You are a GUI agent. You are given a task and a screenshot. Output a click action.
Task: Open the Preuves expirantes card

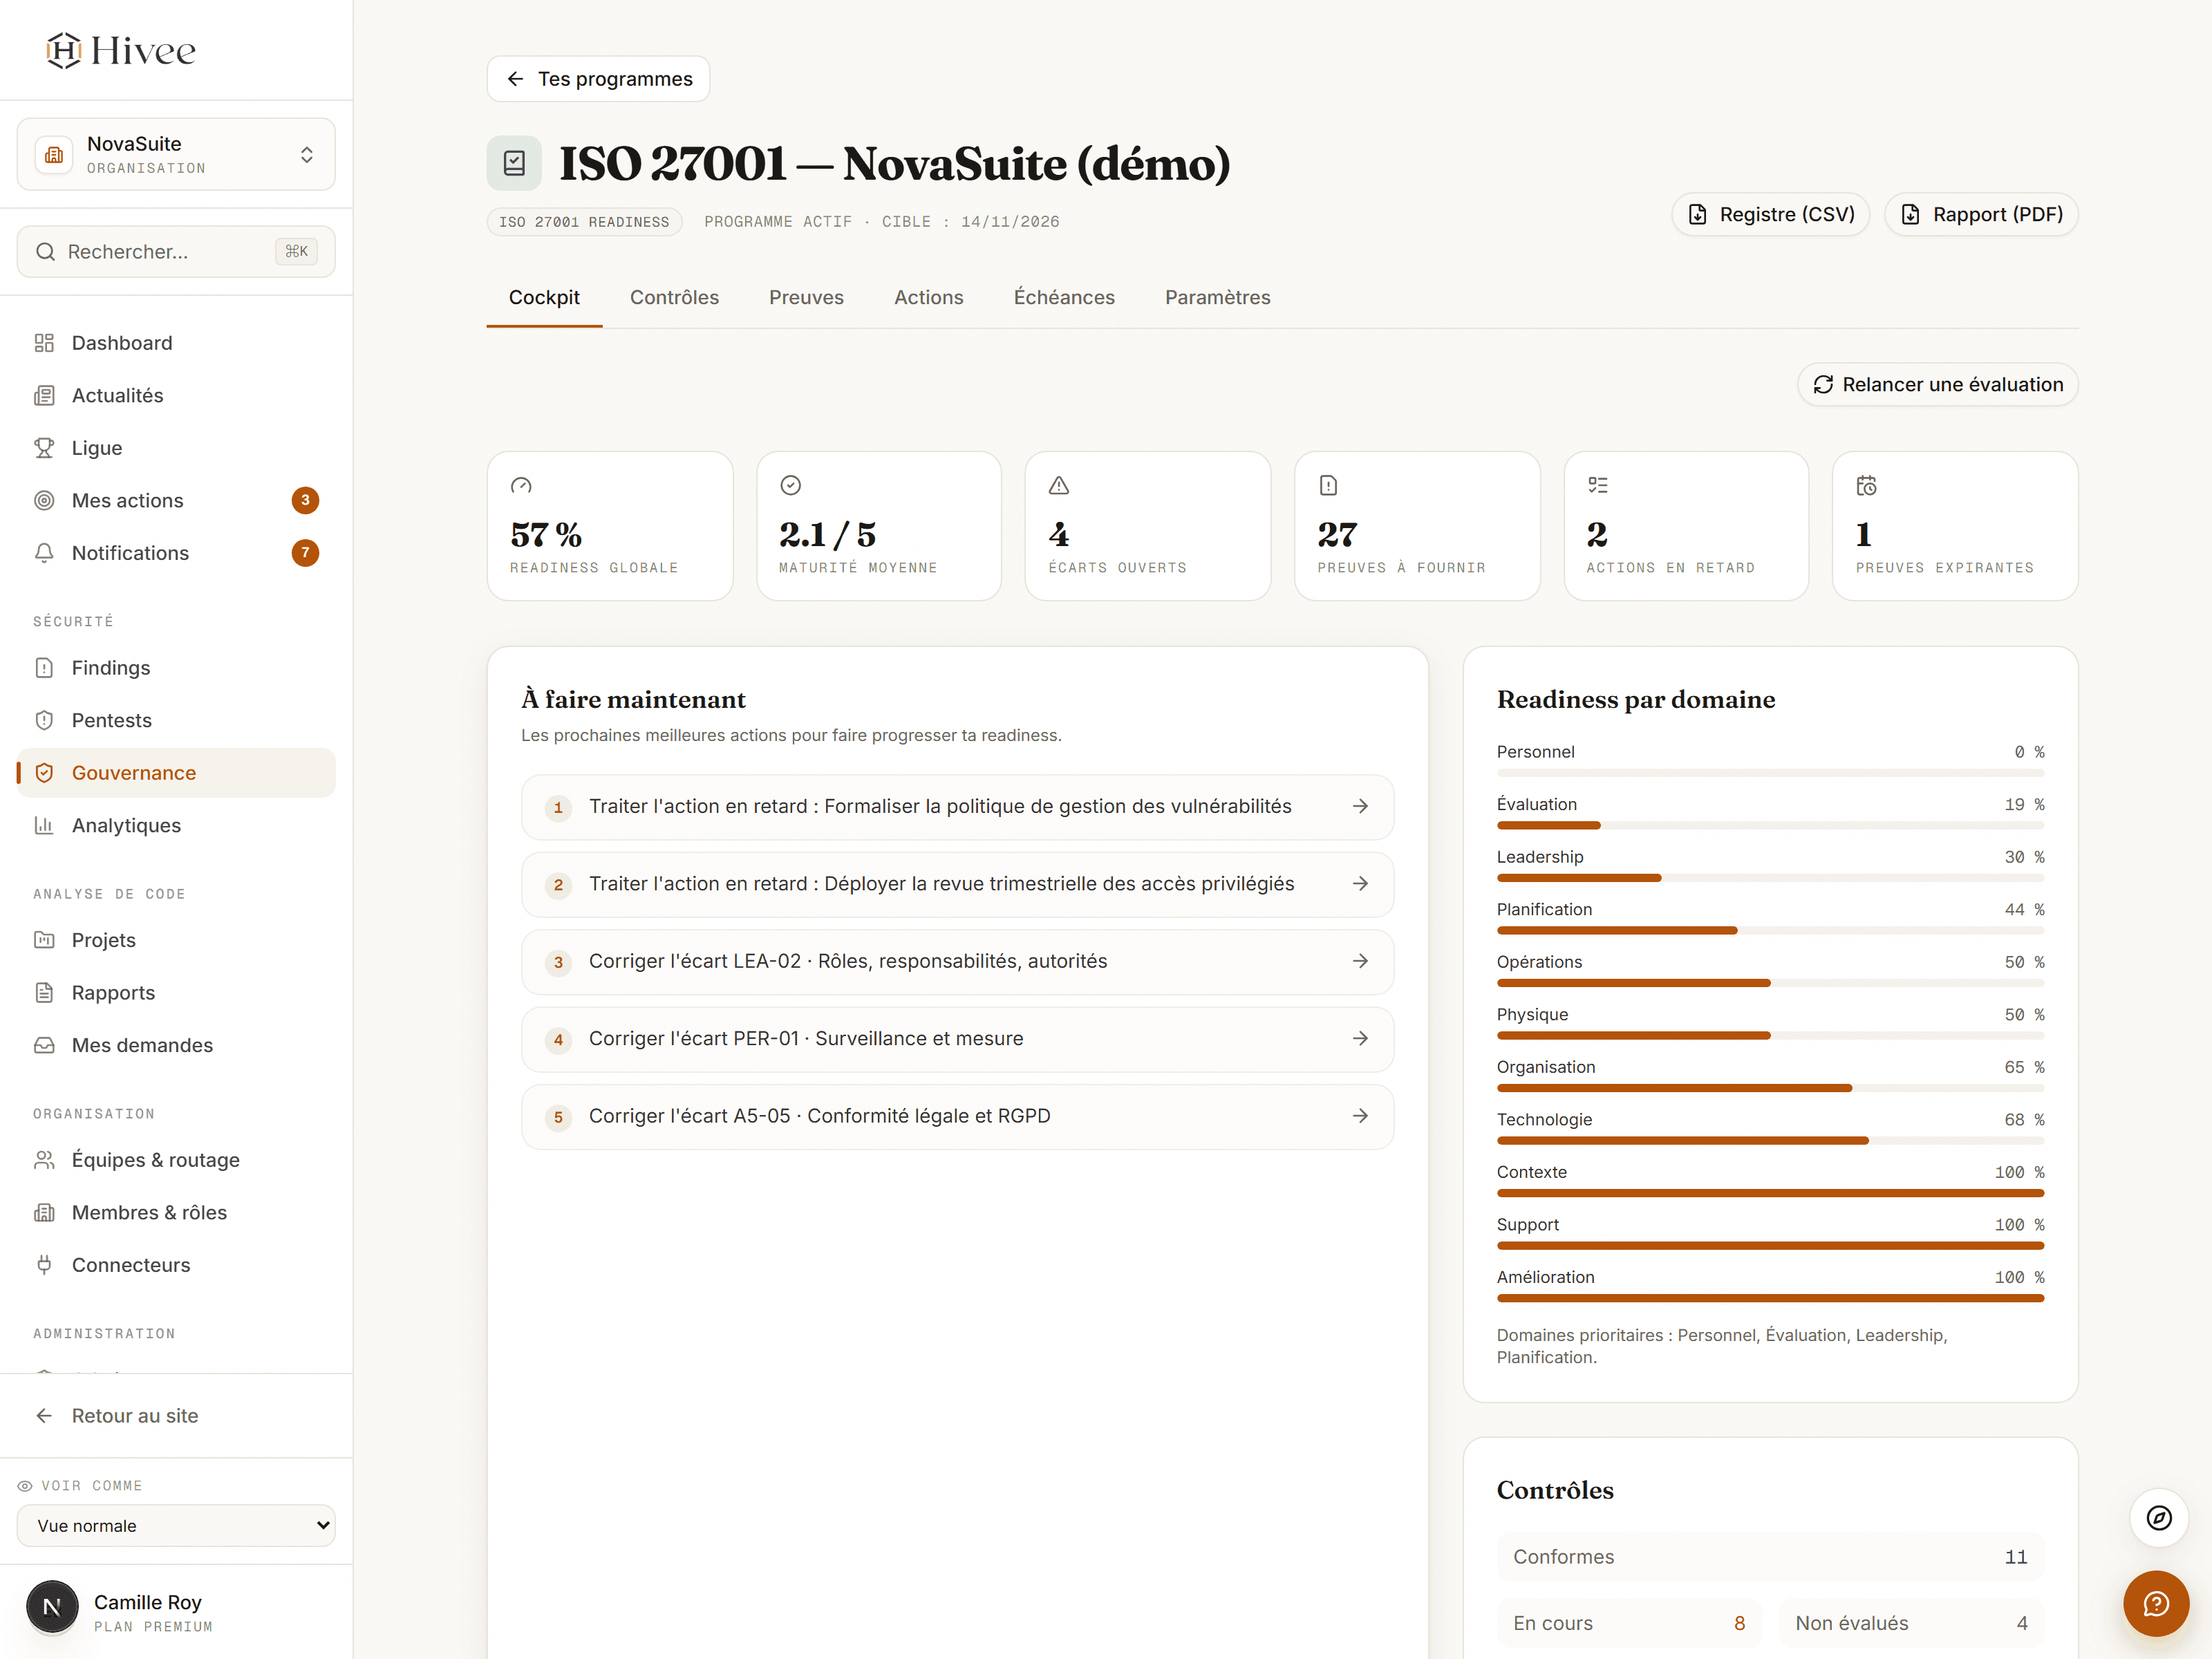1955,526
